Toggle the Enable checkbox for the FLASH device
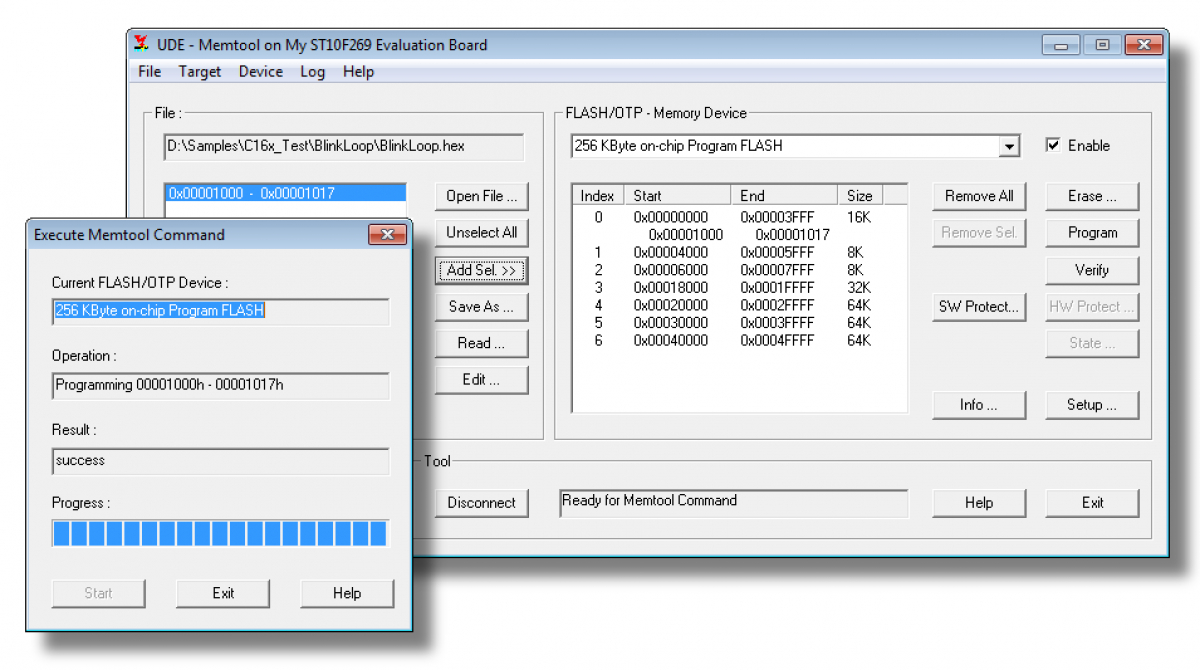Viewport: 1200px width, 670px height. [1053, 145]
